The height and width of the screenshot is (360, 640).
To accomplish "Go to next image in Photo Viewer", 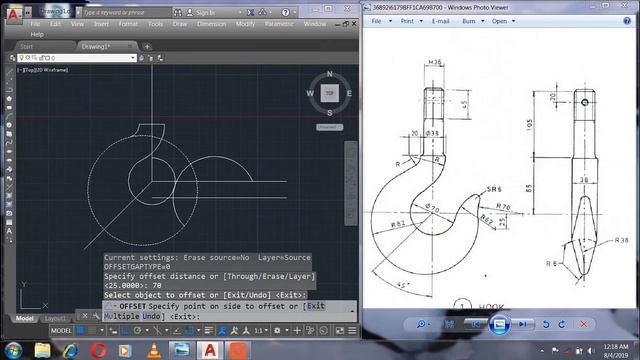I will [522, 324].
